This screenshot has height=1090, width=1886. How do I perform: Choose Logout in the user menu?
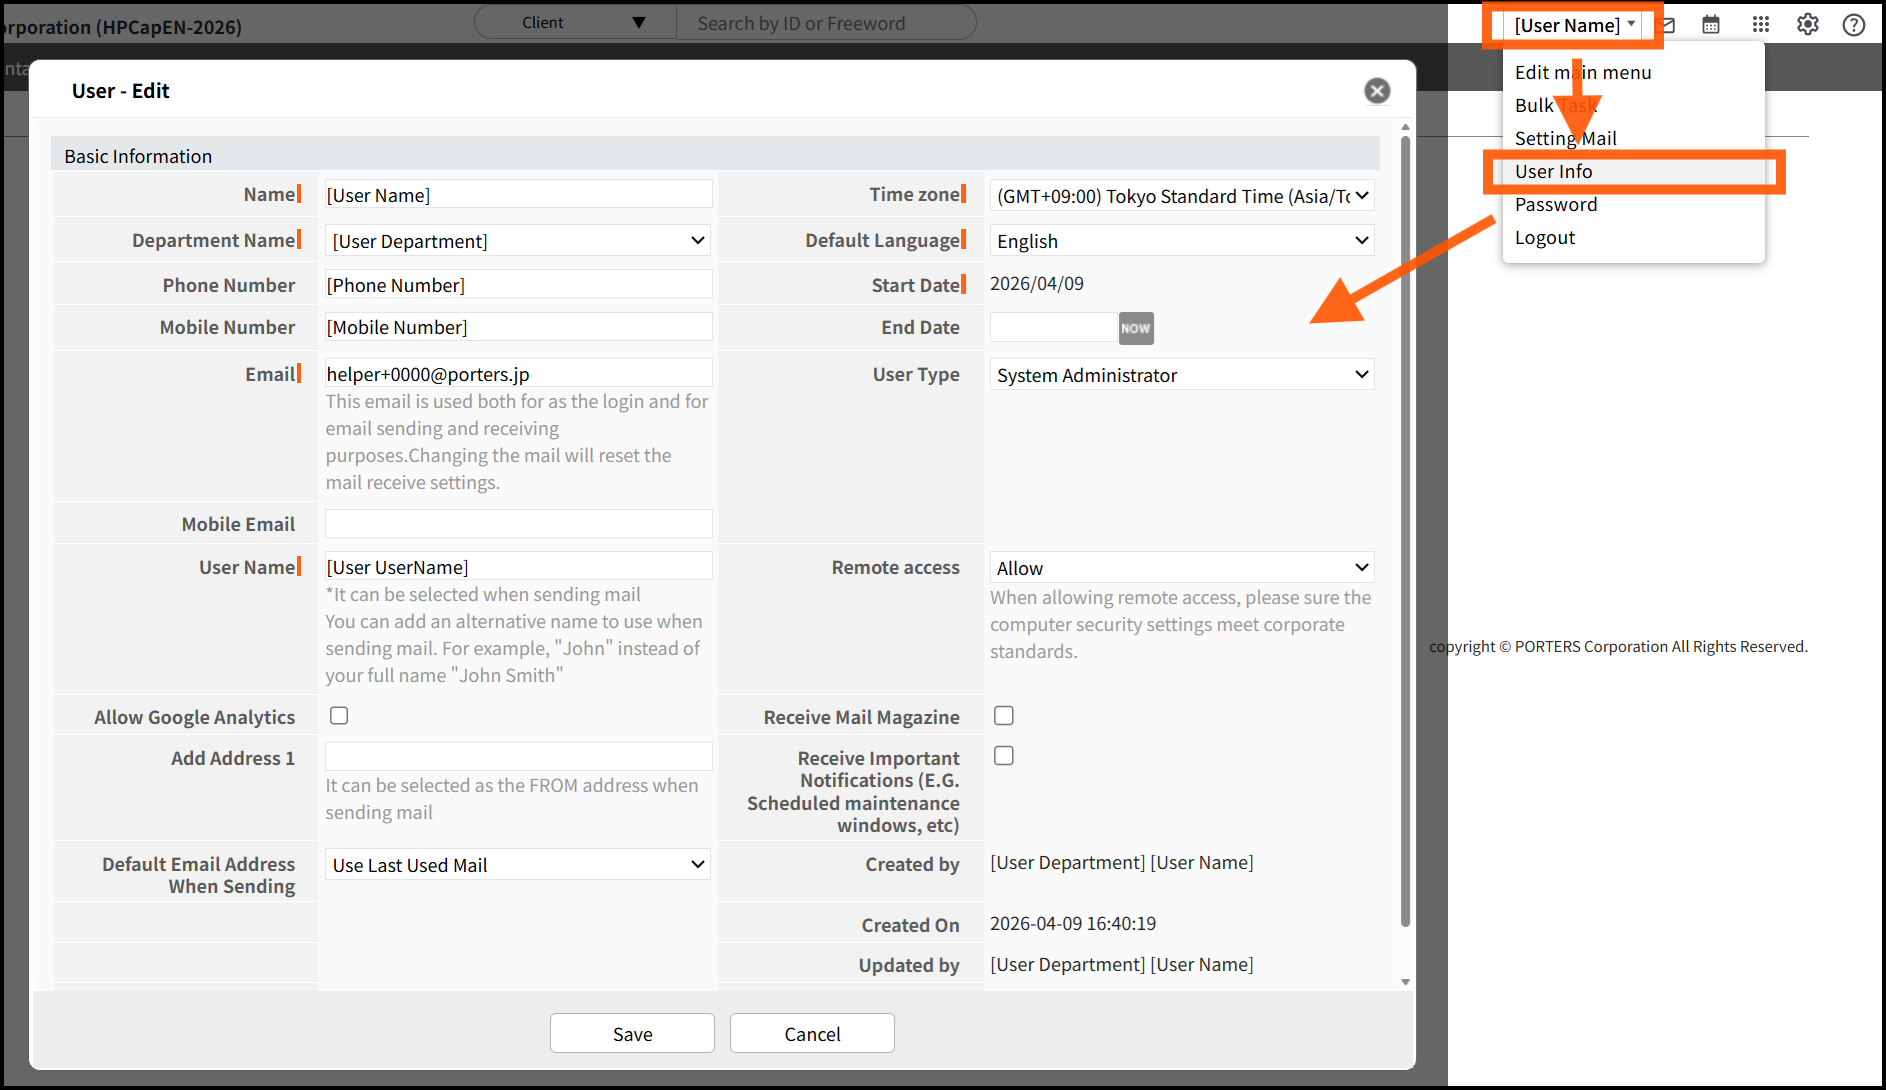(x=1544, y=238)
